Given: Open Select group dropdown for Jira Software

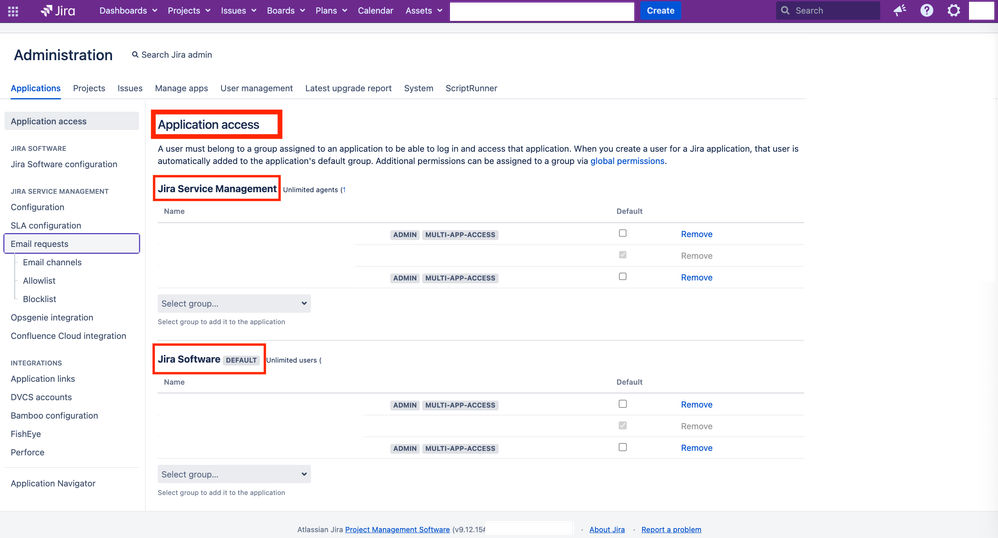Looking at the screenshot, I should 234,474.
